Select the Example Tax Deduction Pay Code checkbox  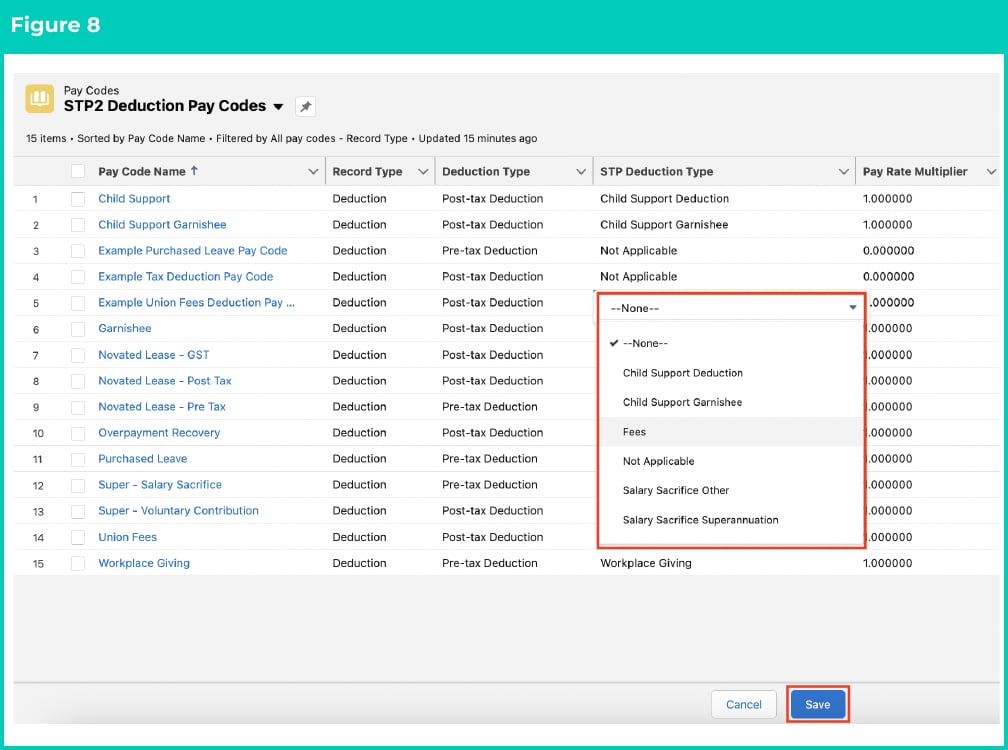(x=78, y=277)
